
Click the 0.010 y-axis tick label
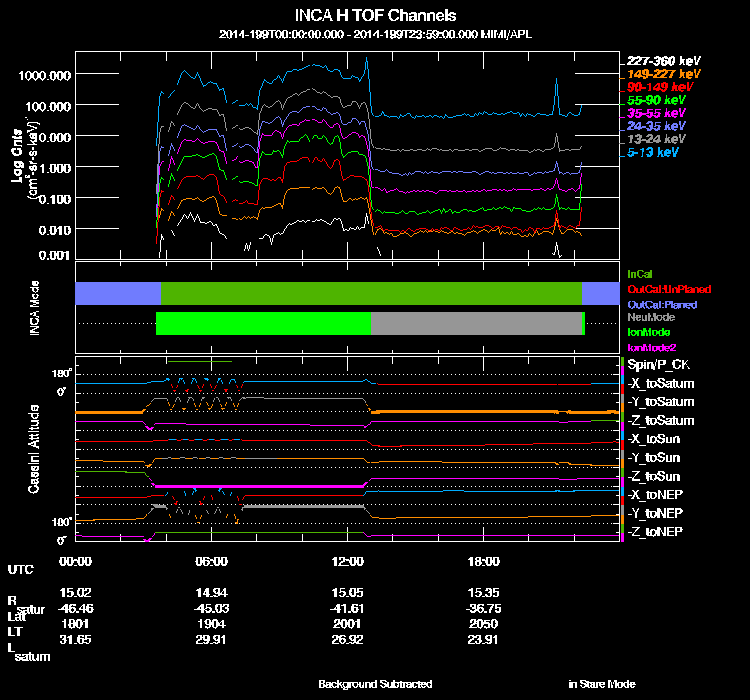click(55, 230)
